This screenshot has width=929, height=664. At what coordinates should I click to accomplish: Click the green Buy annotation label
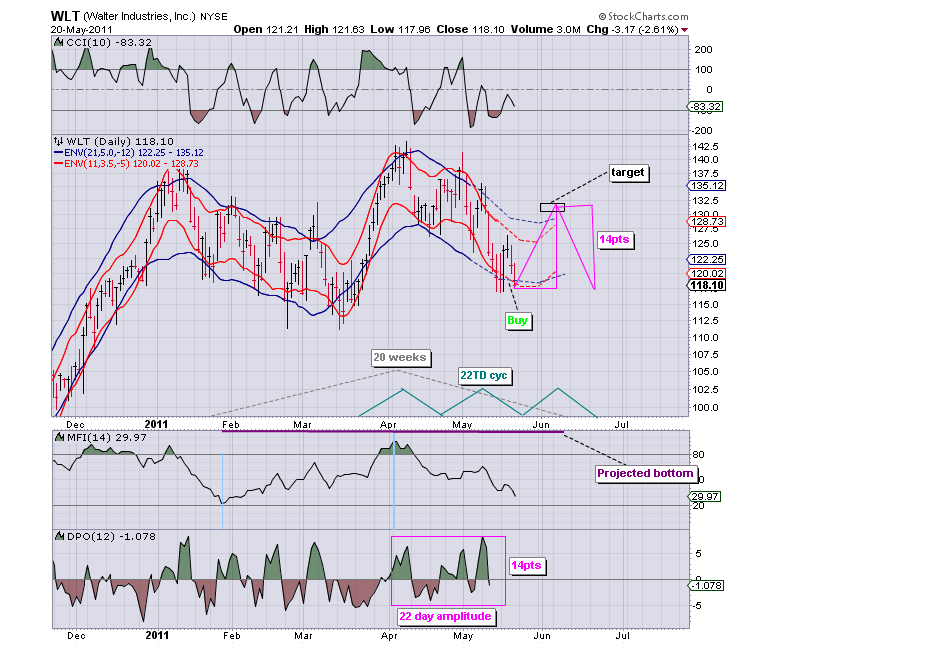pyautogui.click(x=517, y=320)
